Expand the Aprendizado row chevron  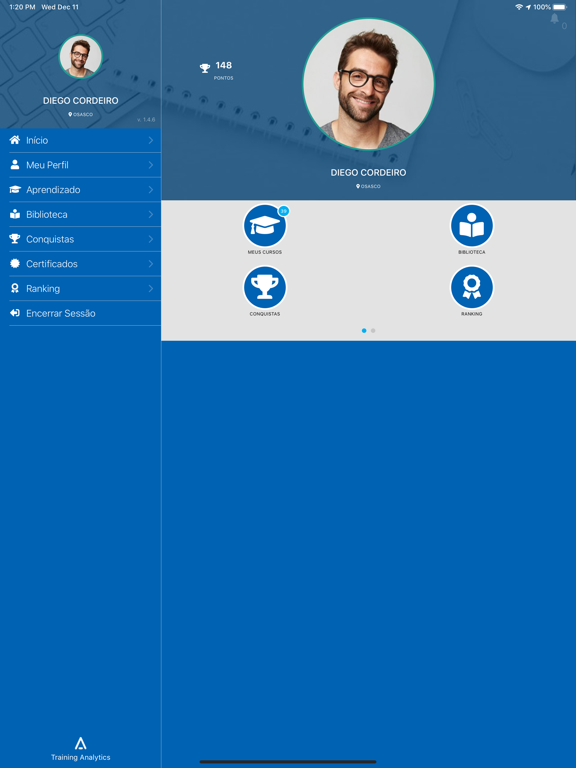151,190
